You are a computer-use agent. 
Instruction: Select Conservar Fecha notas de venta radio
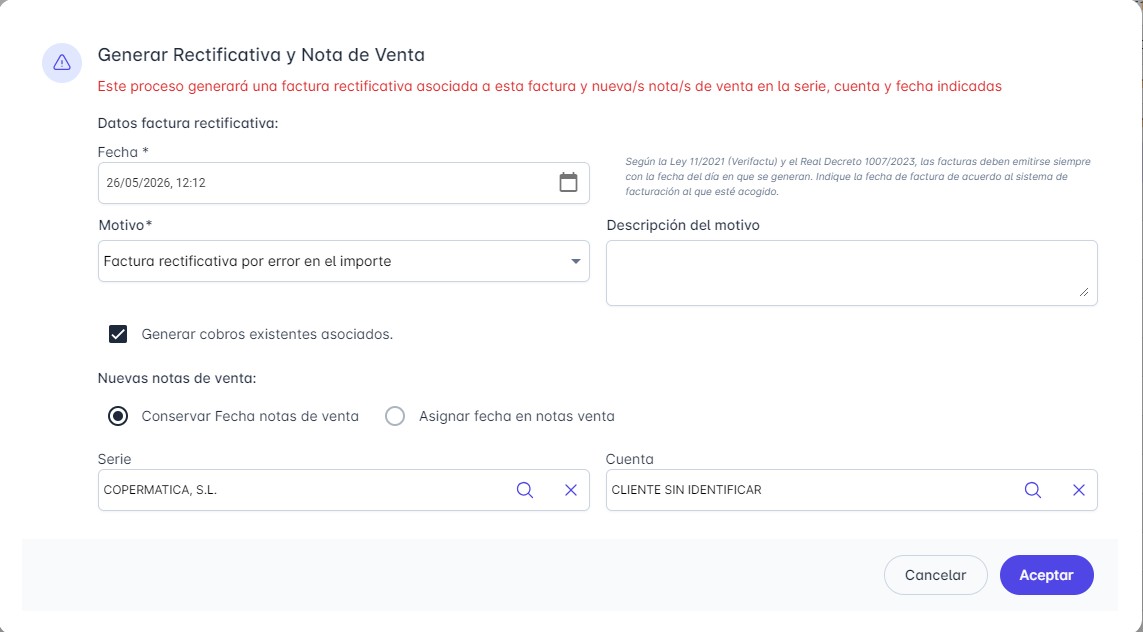pos(118,416)
